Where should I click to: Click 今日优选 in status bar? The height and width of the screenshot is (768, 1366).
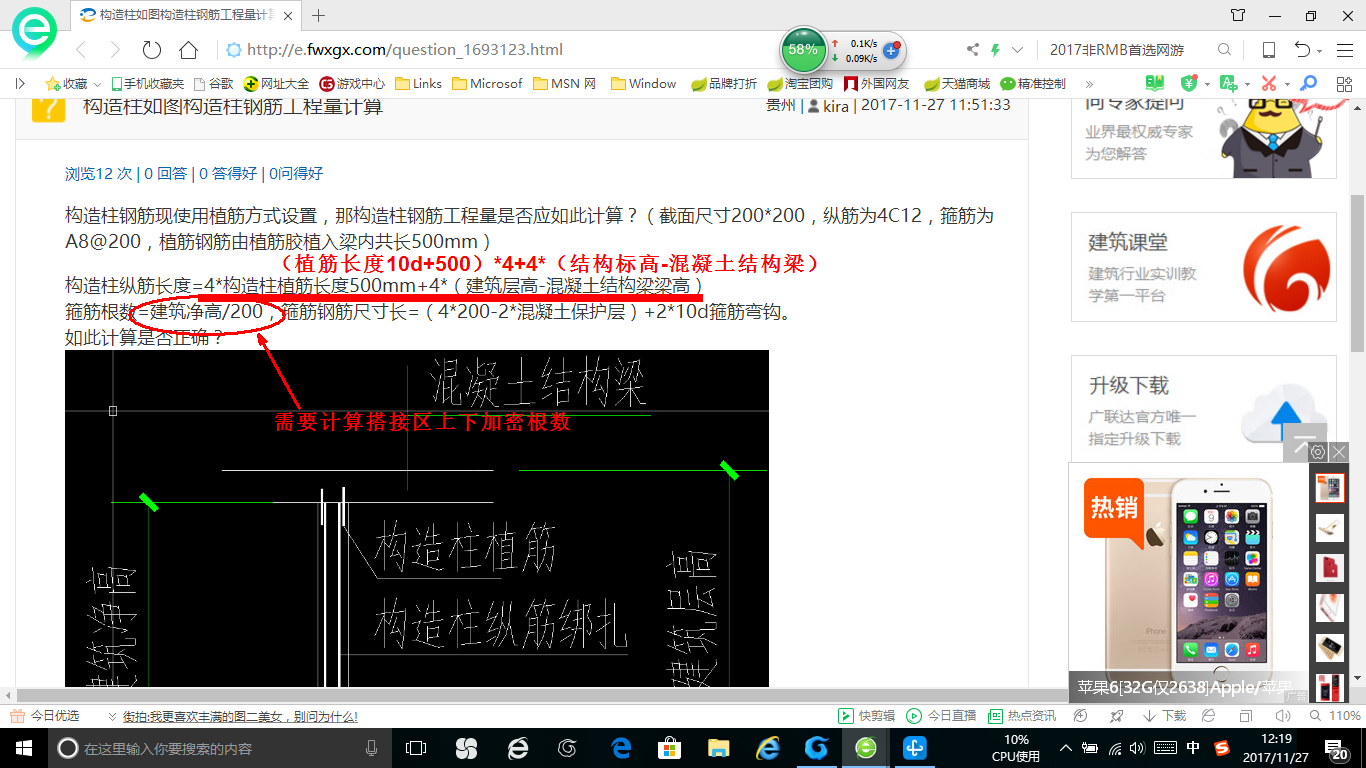click(x=45, y=716)
